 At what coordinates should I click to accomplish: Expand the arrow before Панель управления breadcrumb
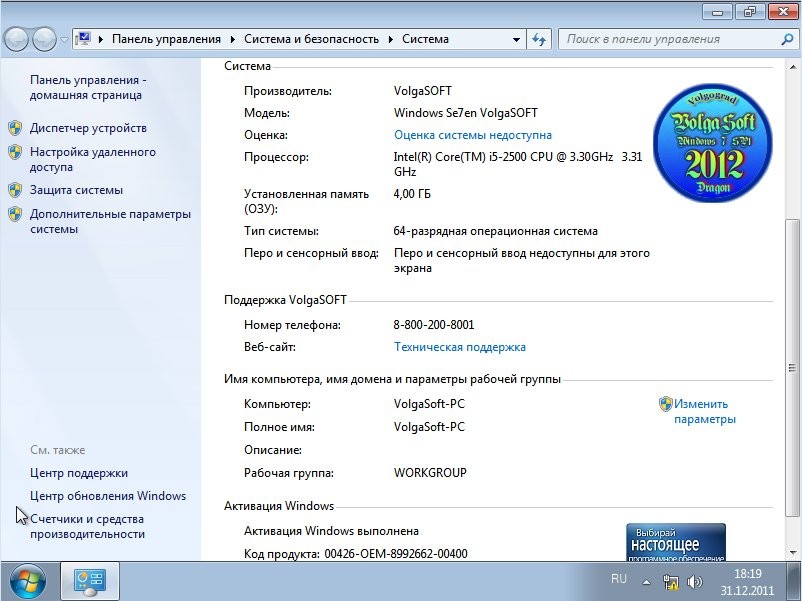pyautogui.click(x=101, y=39)
